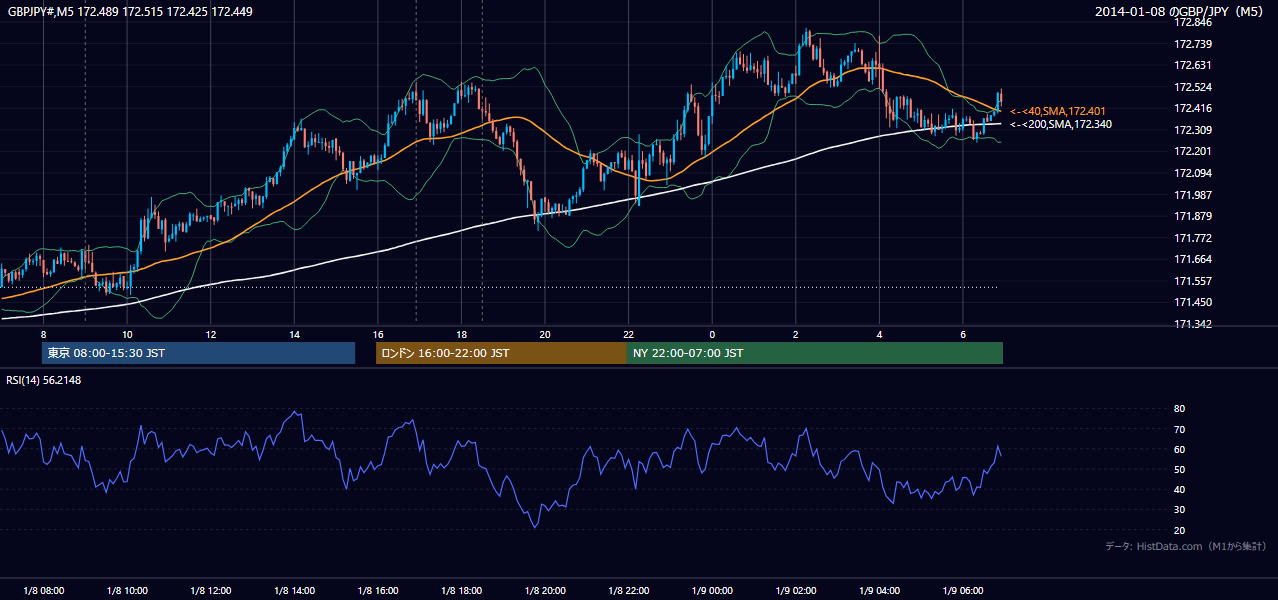Click the 2014-01-08 GBP/JPY (M5) chart title
Screen dimensions: 1278x600
tap(1181, 11)
